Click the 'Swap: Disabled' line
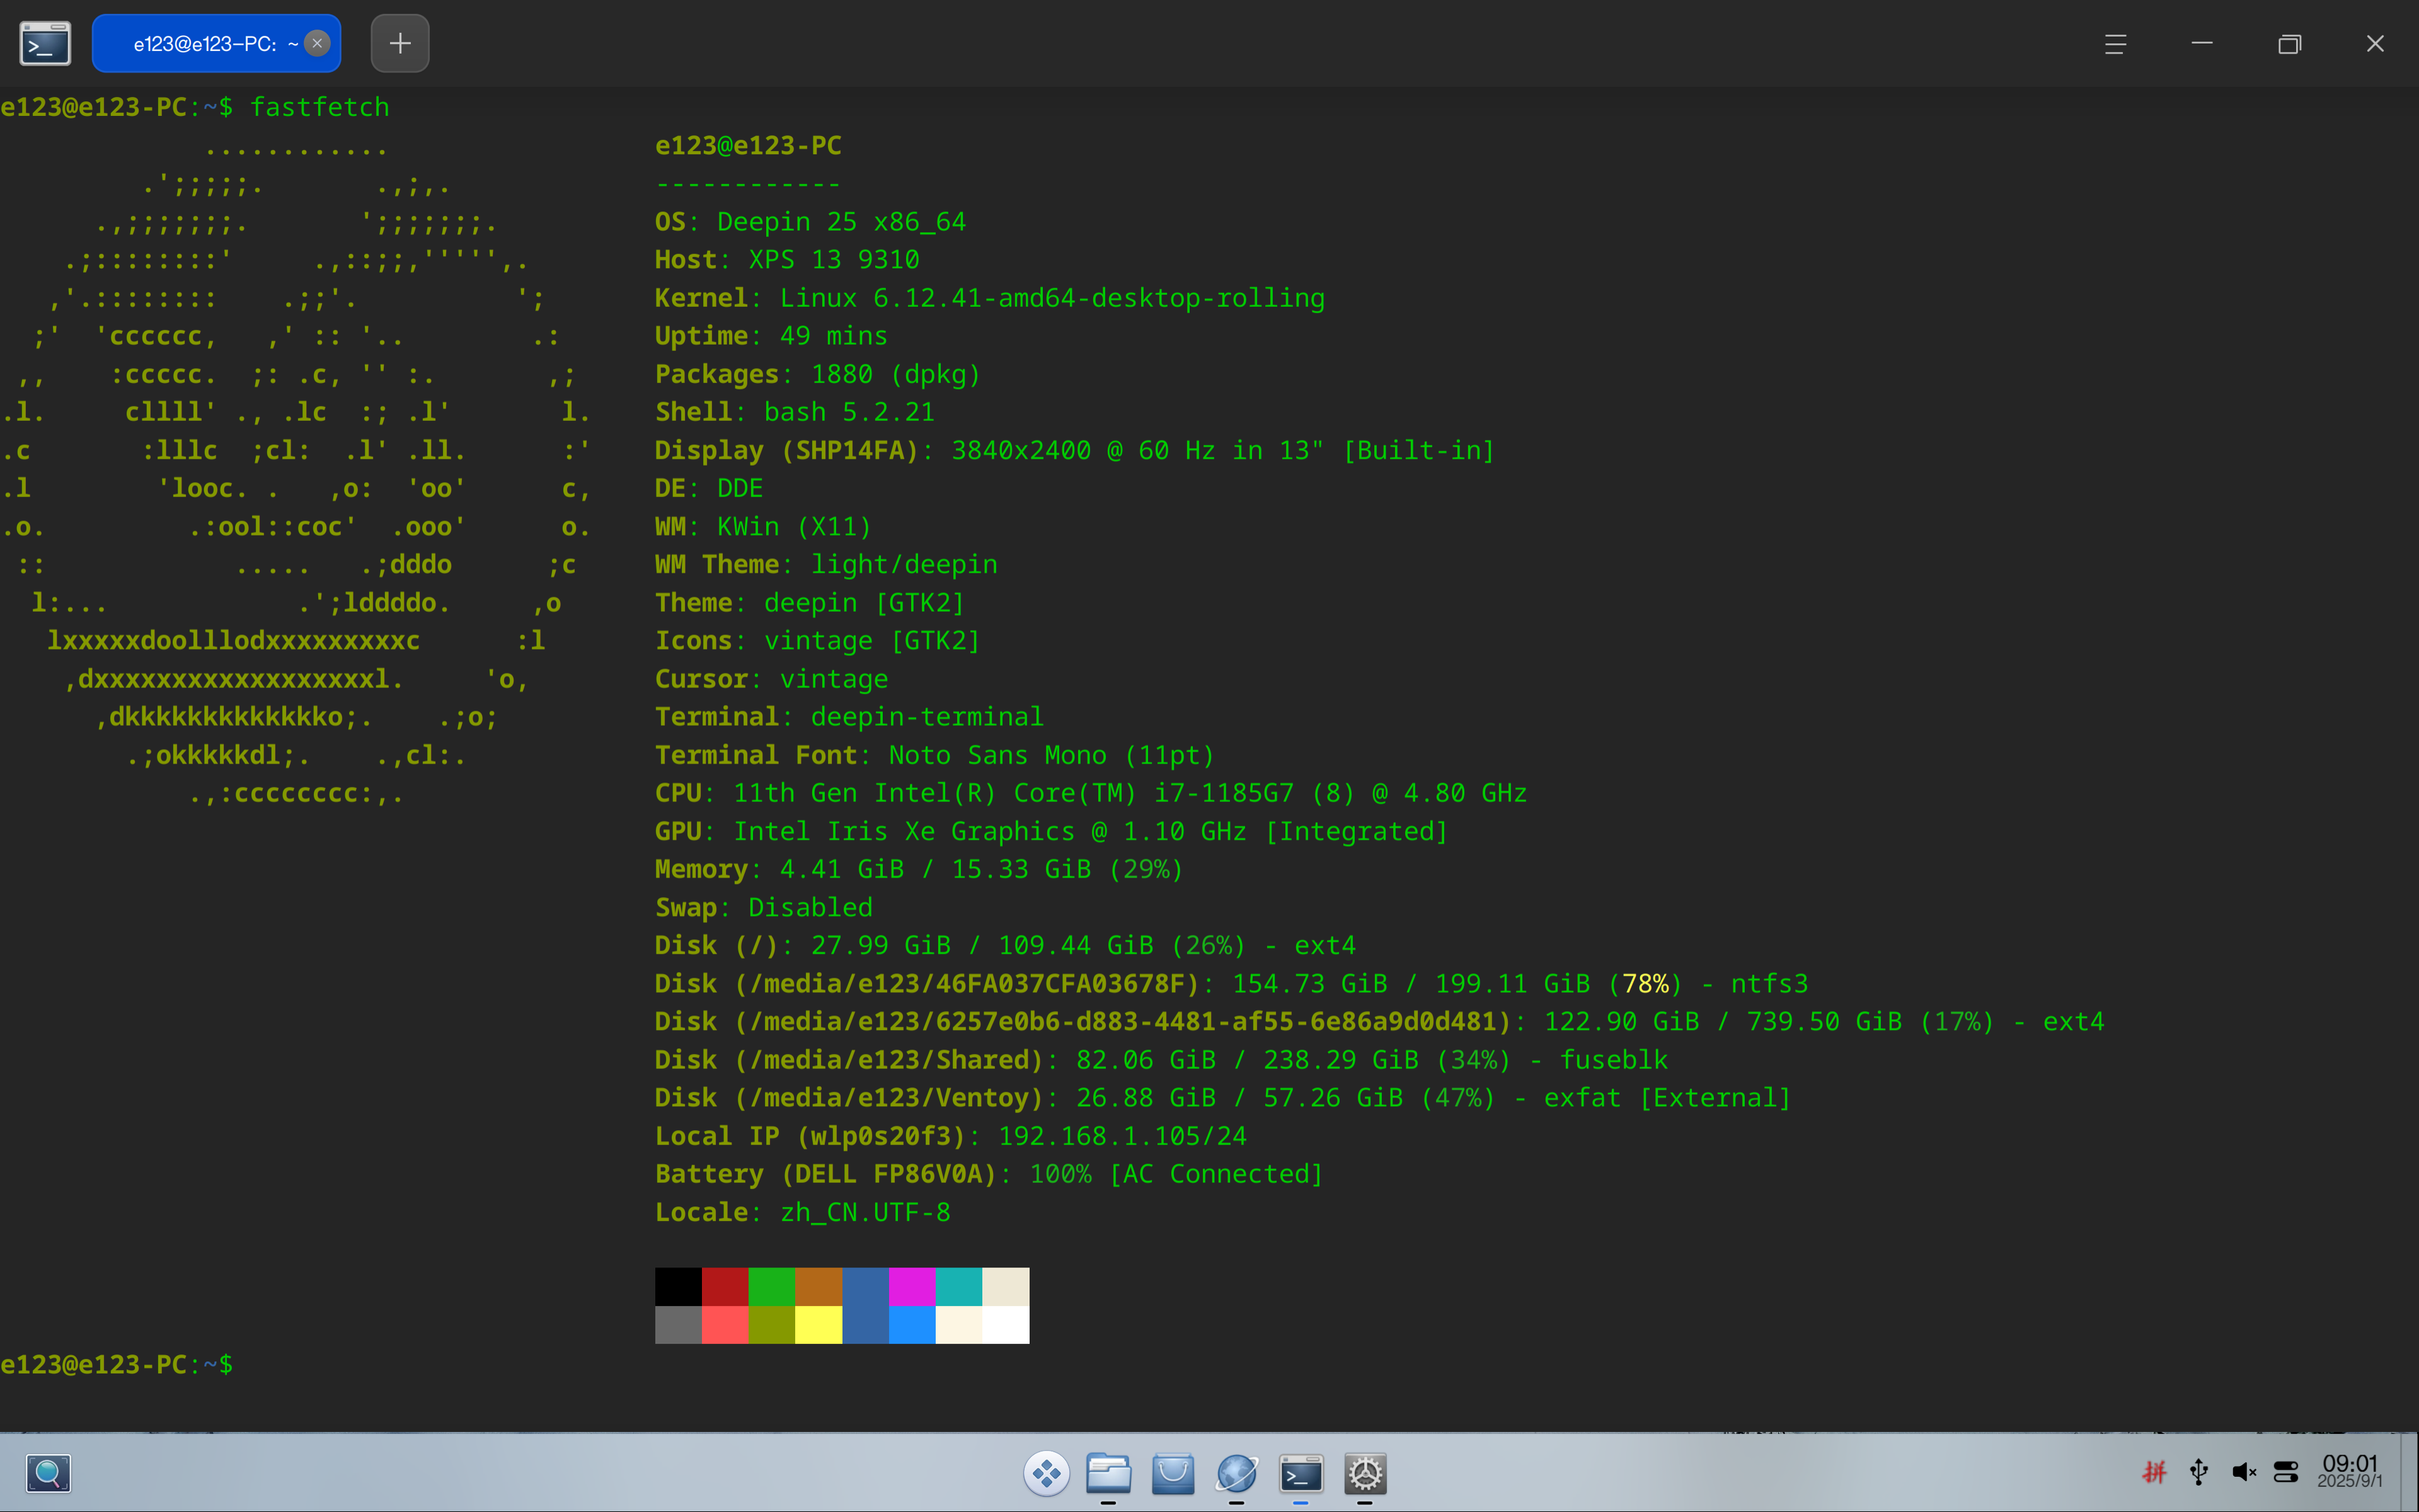Image resolution: width=2419 pixels, height=1512 pixels. [x=764, y=907]
